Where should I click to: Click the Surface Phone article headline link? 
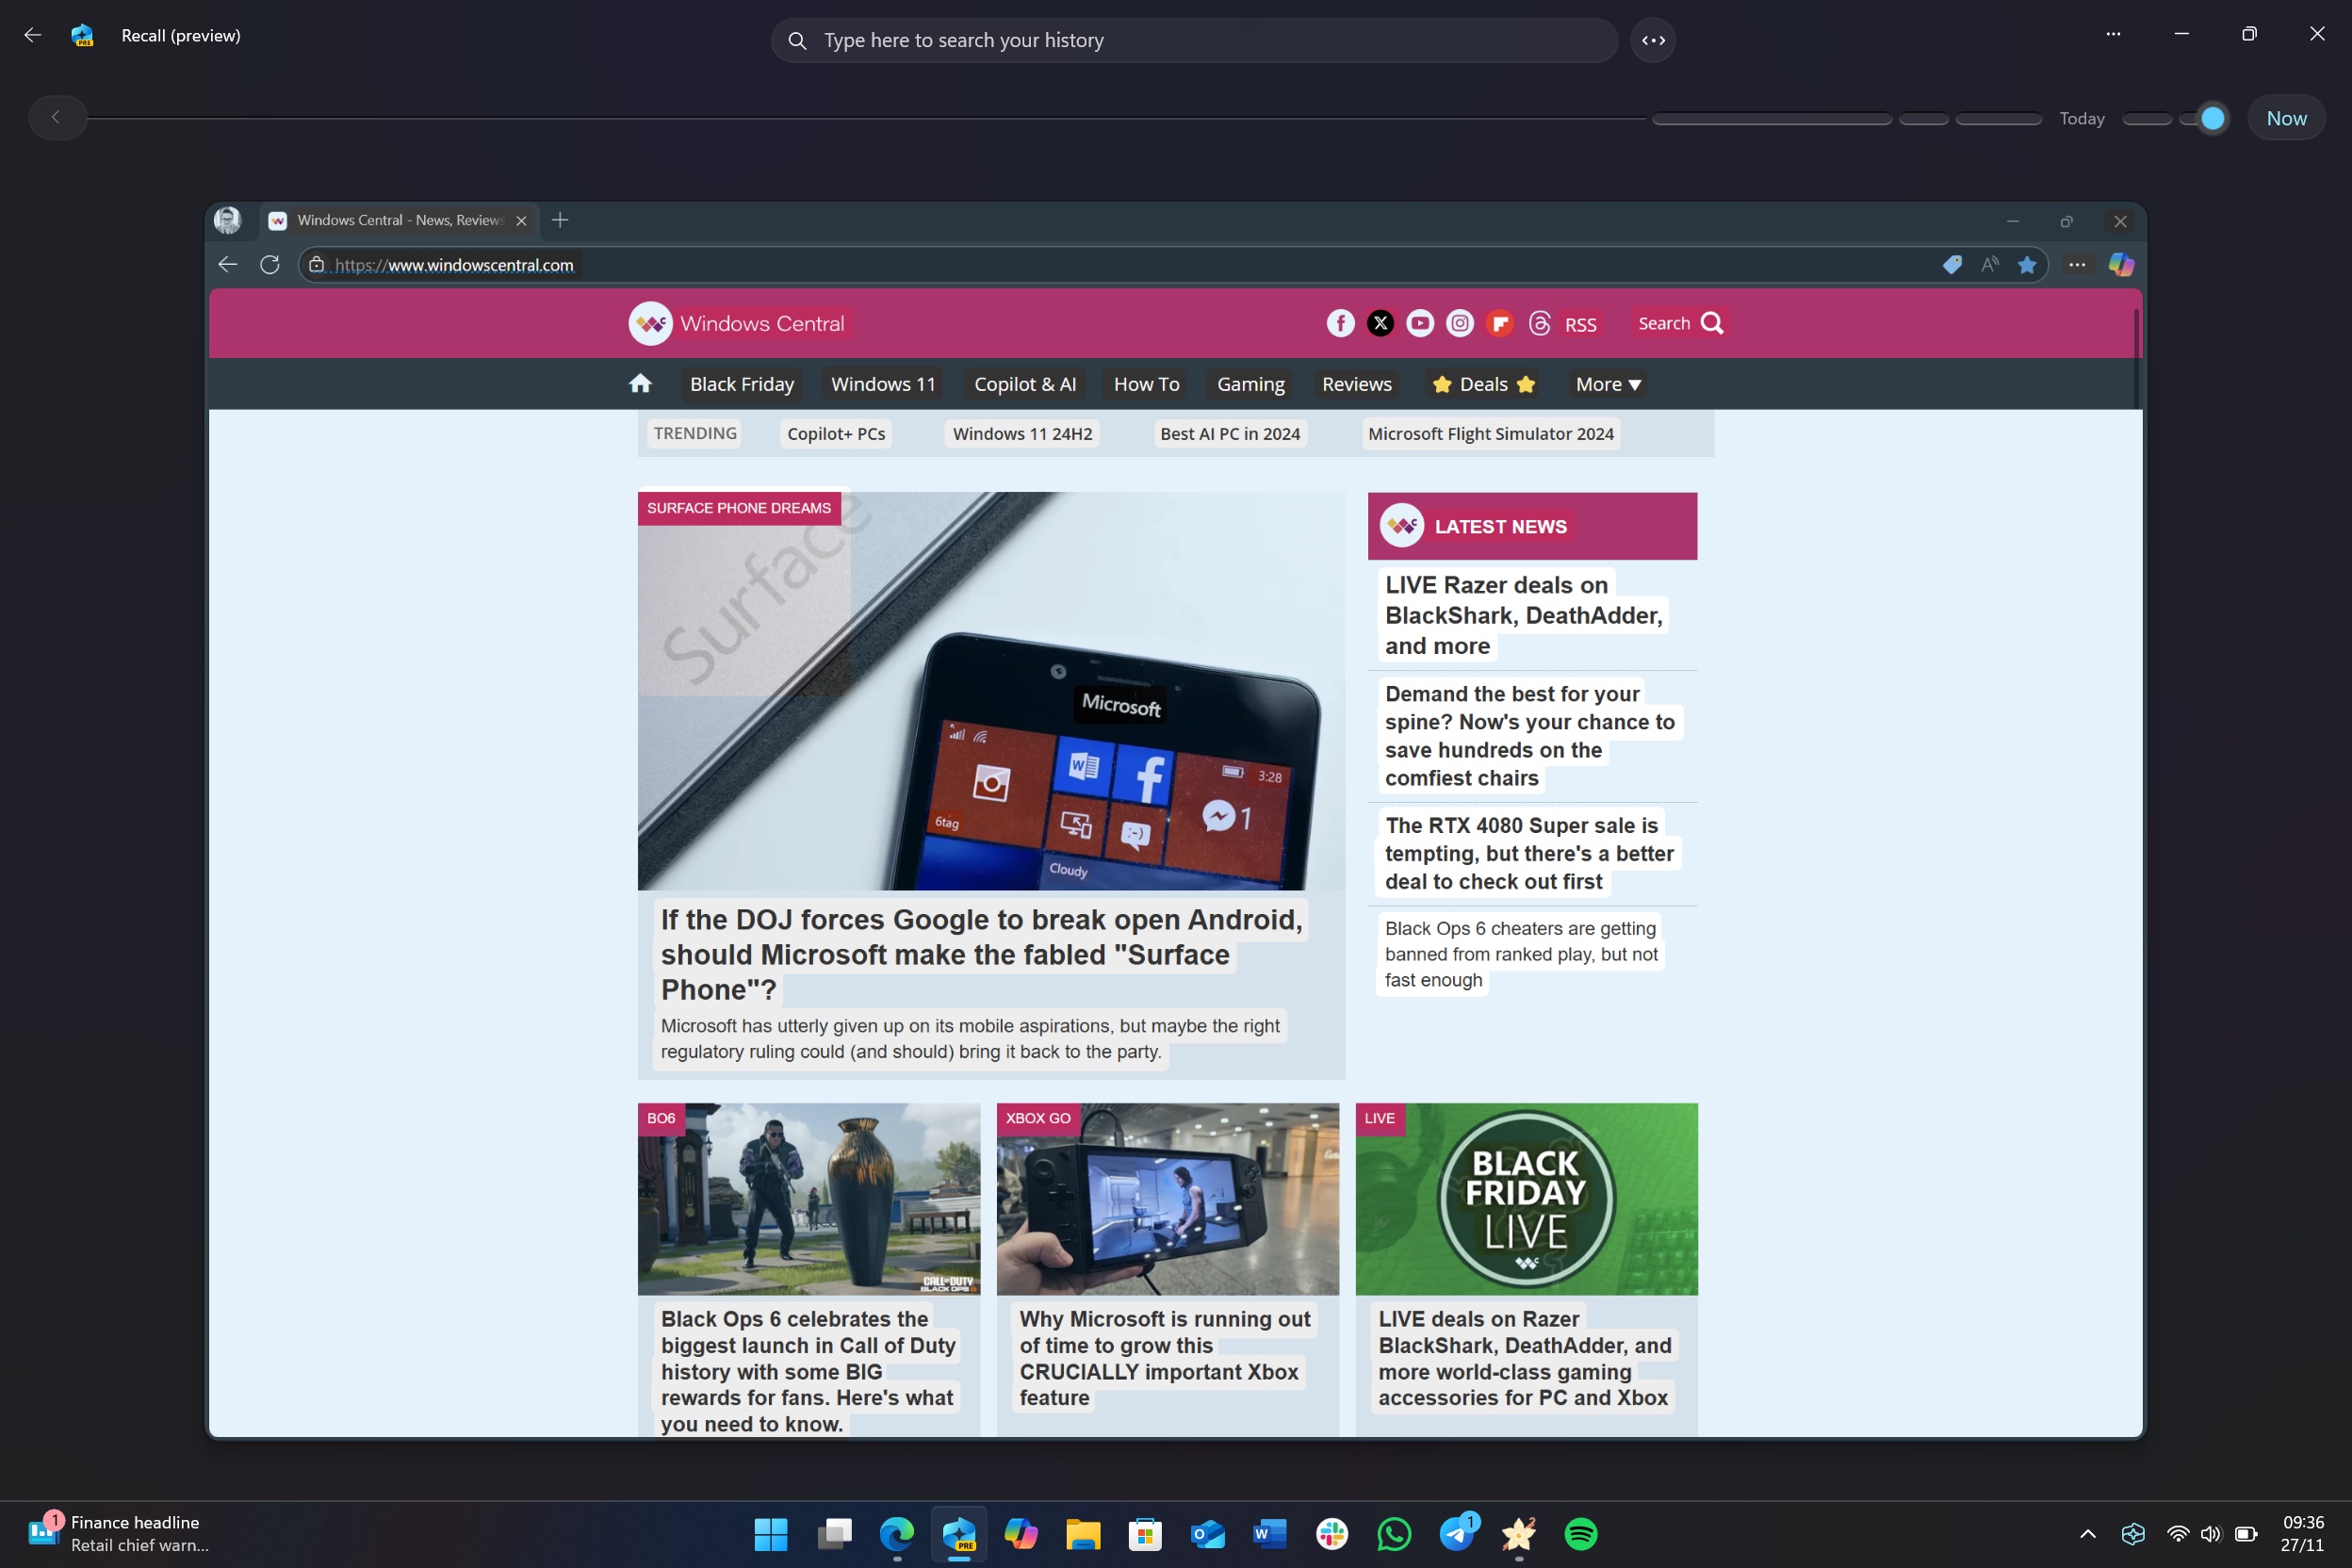click(980, 954)
